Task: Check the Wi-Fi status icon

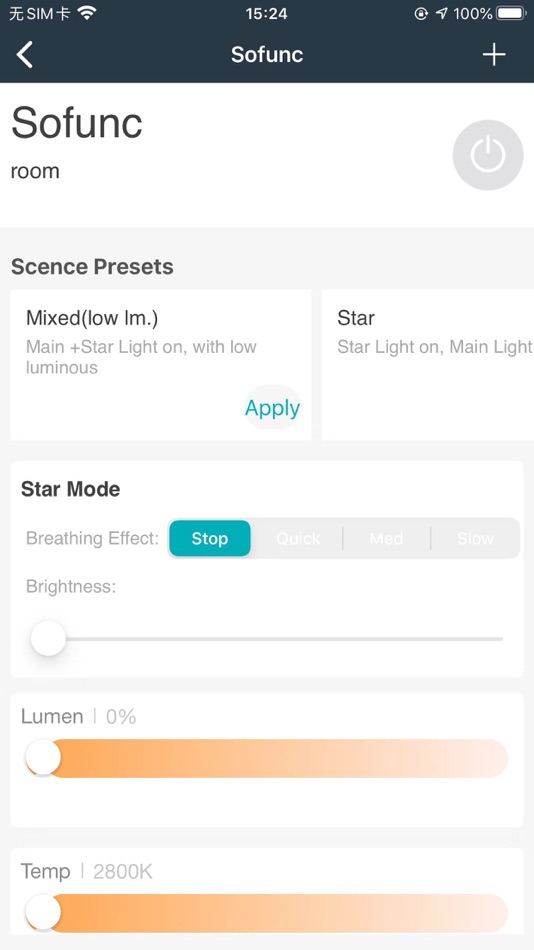Action: point(87,13)
